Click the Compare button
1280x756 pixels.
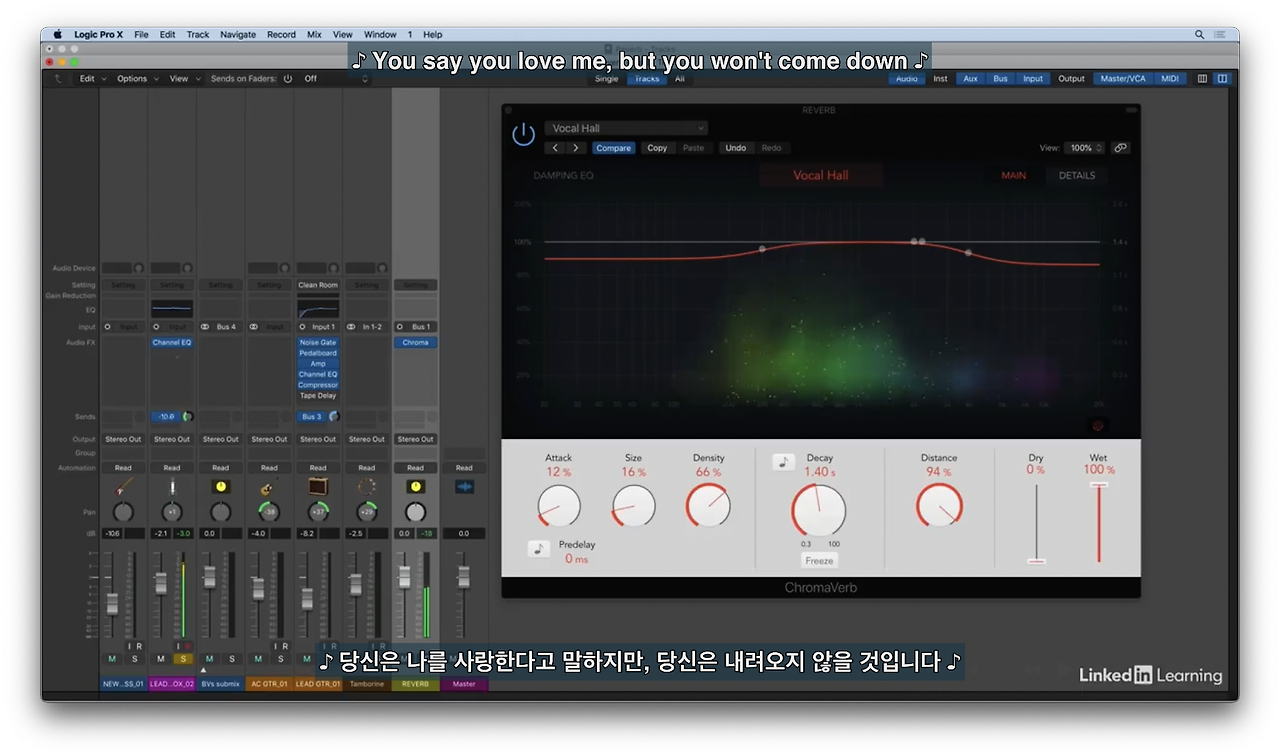[614, 148]
